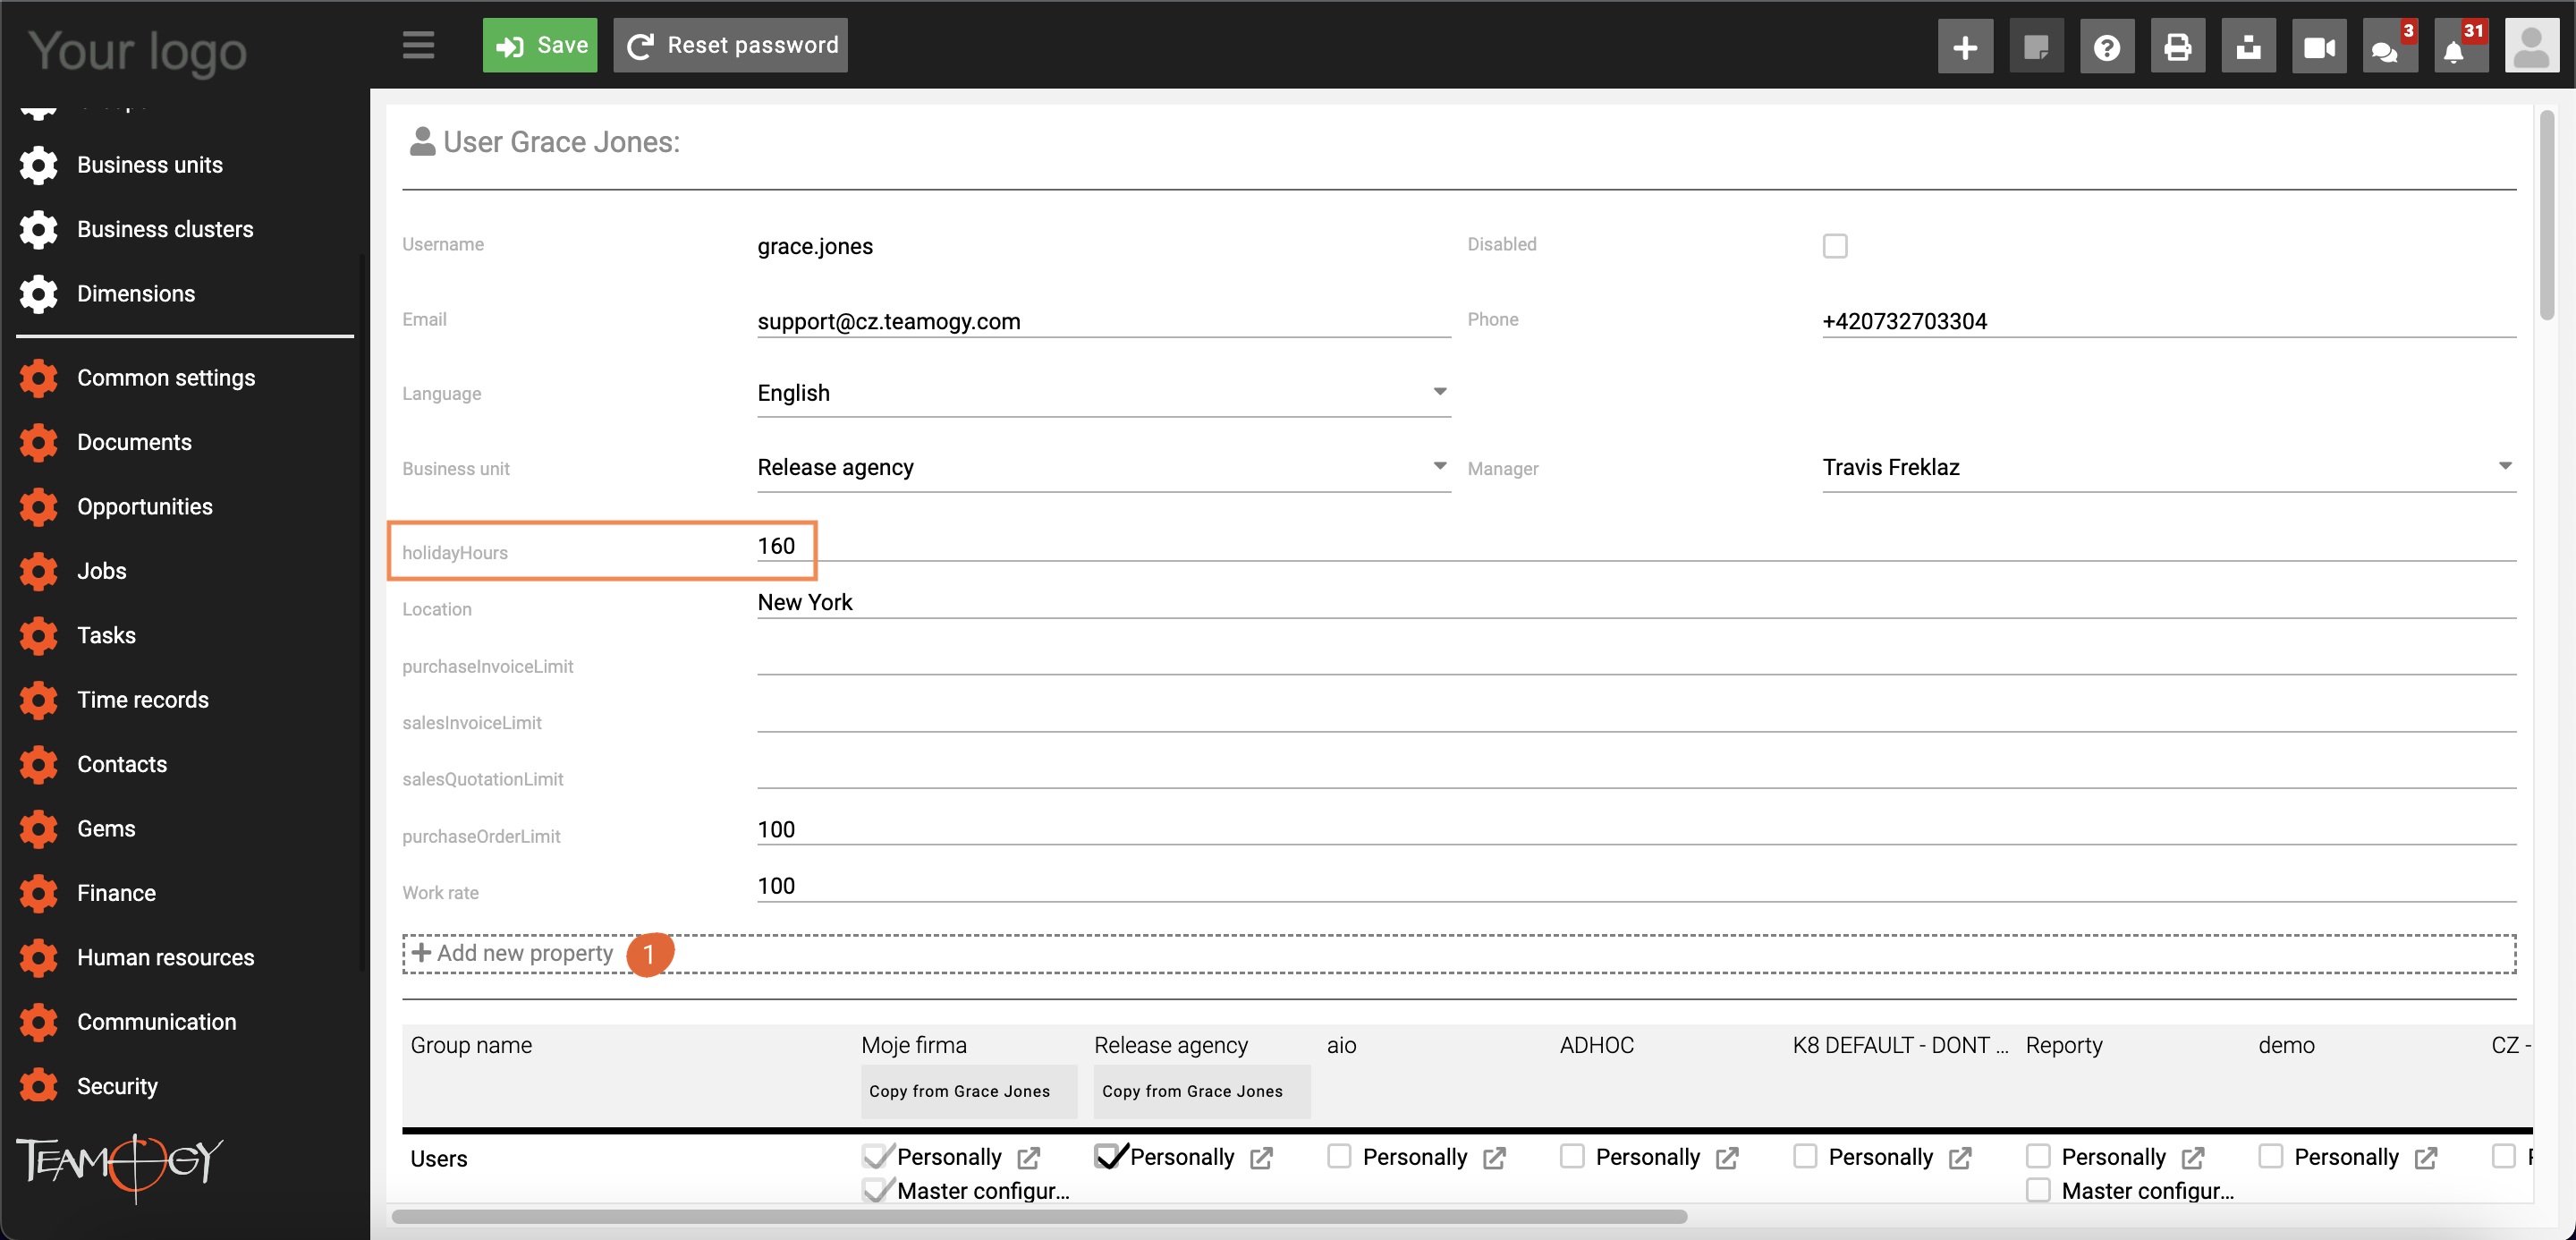Viewport: 2576px width, 1240px height.
Task: Open ADHOC Personally external link icon
Action: coord(1727,1157)
